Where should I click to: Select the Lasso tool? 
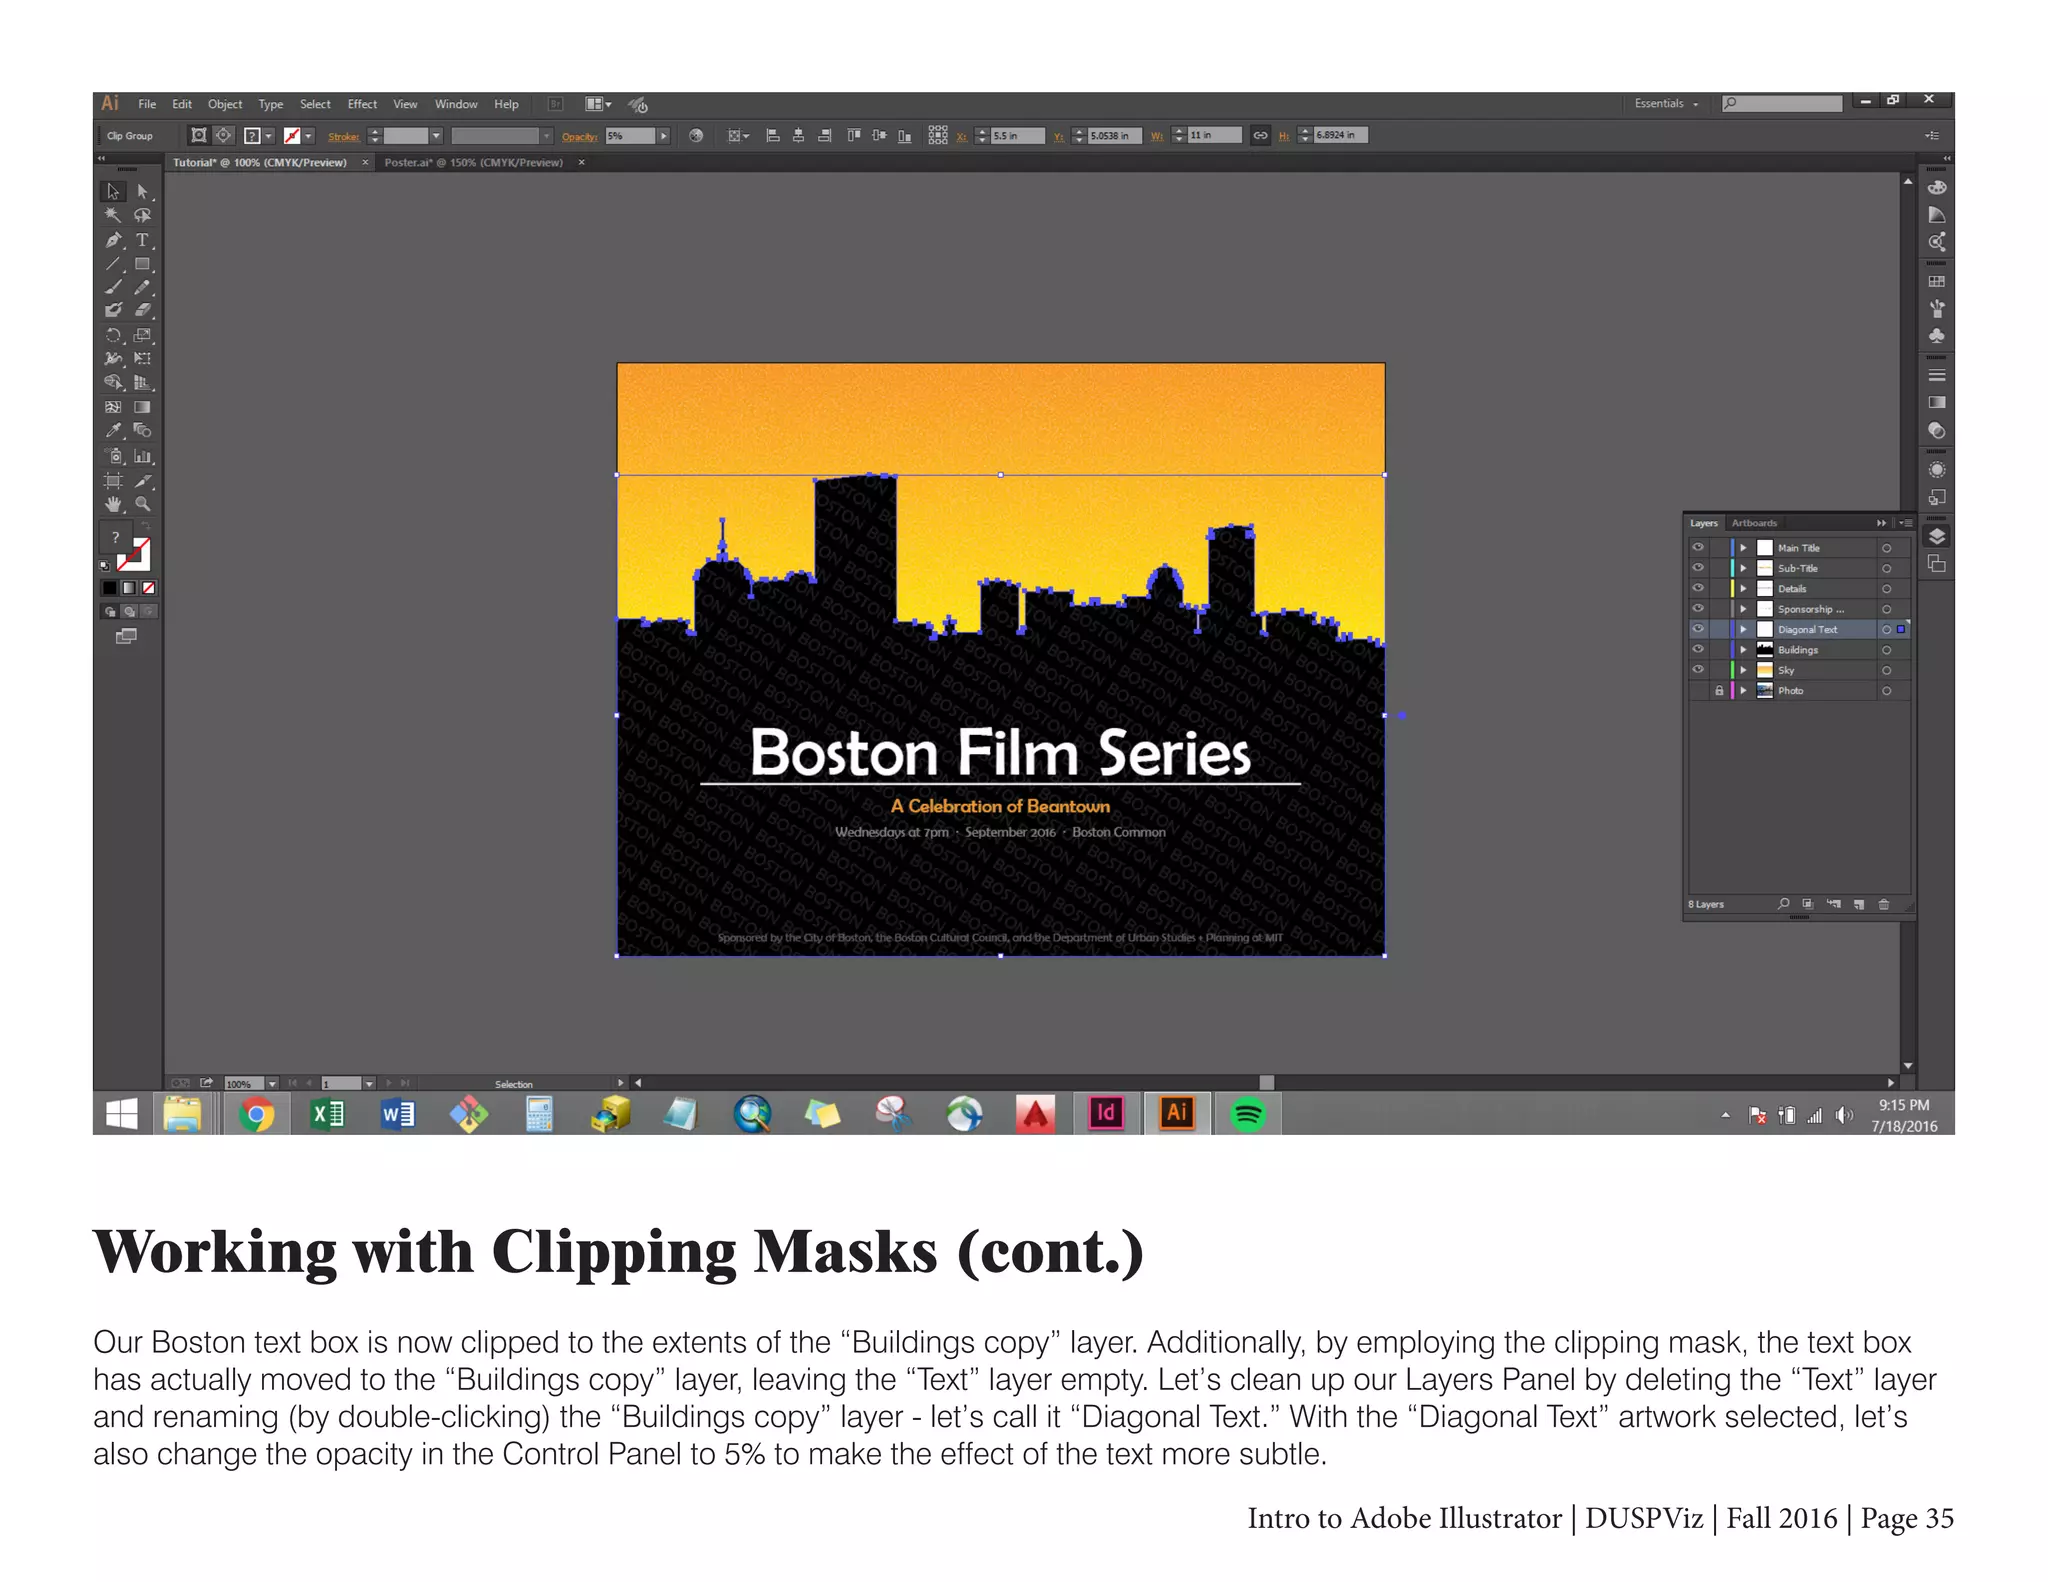pyautogui.click(x=143, y=215)
